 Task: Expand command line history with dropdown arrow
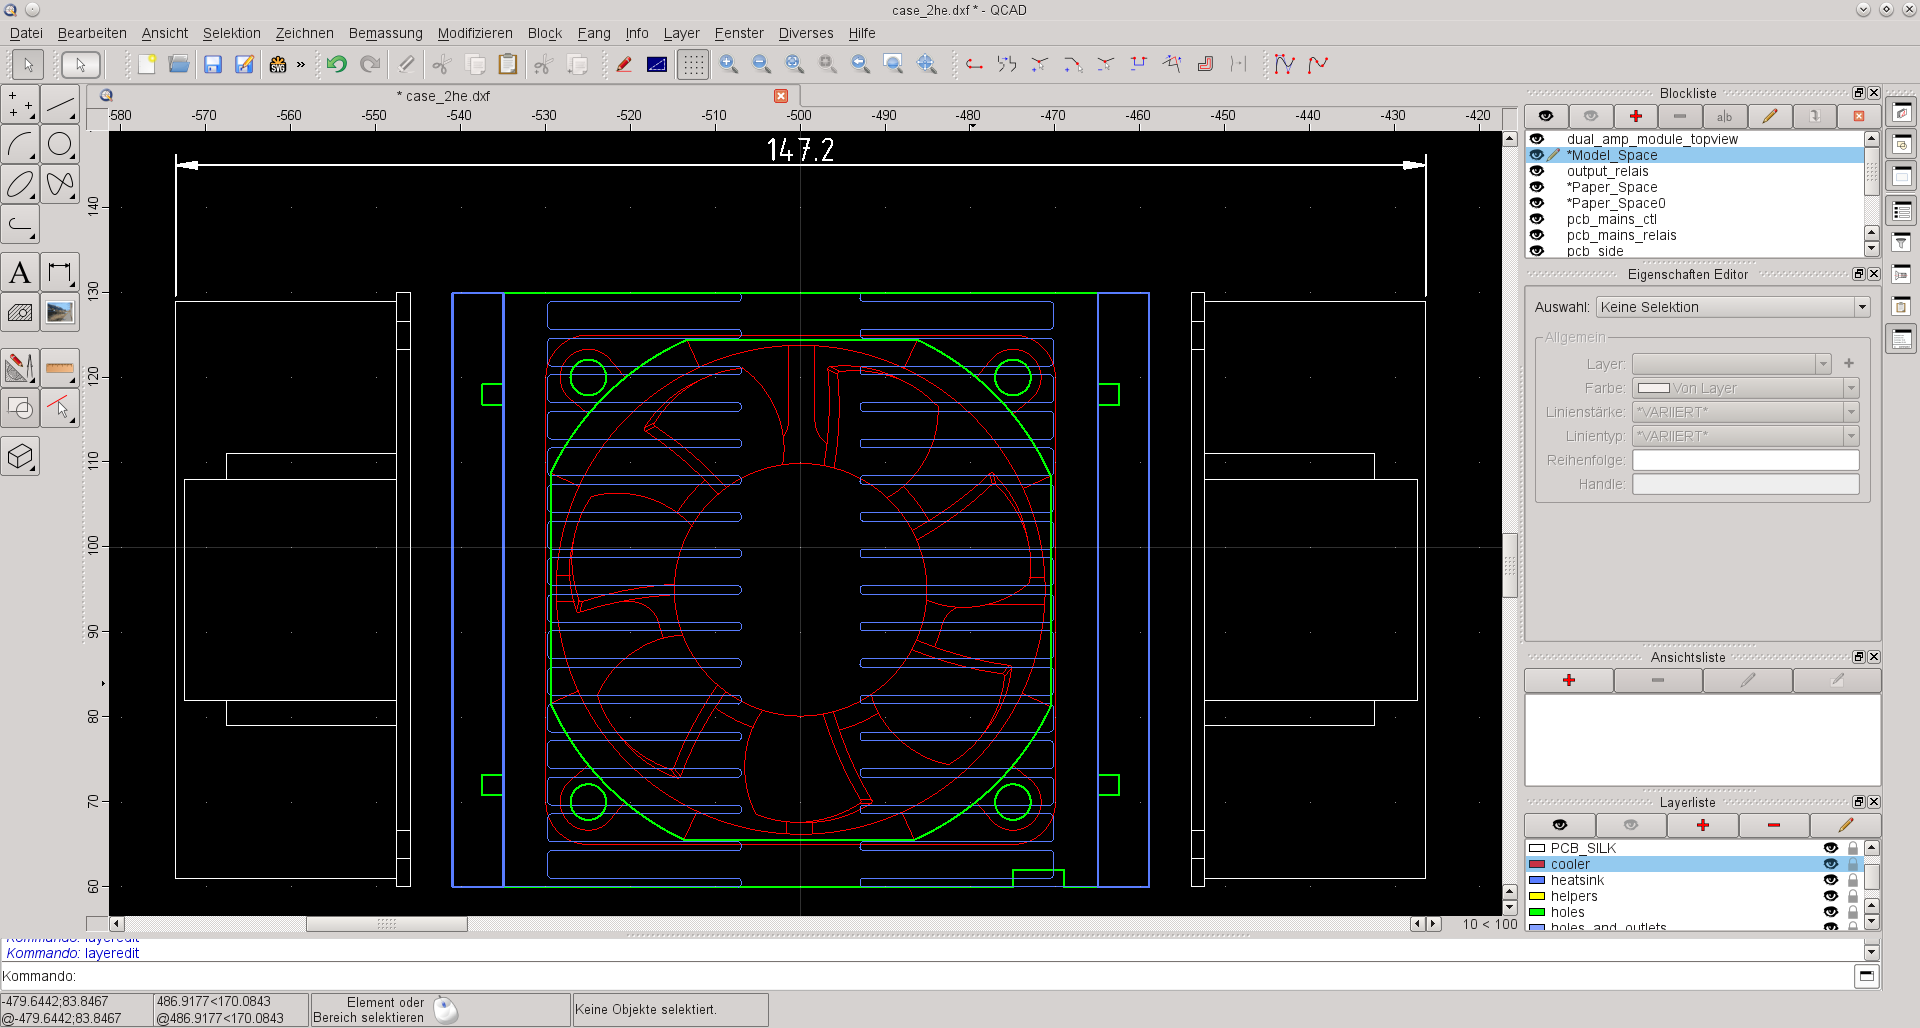1872,953
